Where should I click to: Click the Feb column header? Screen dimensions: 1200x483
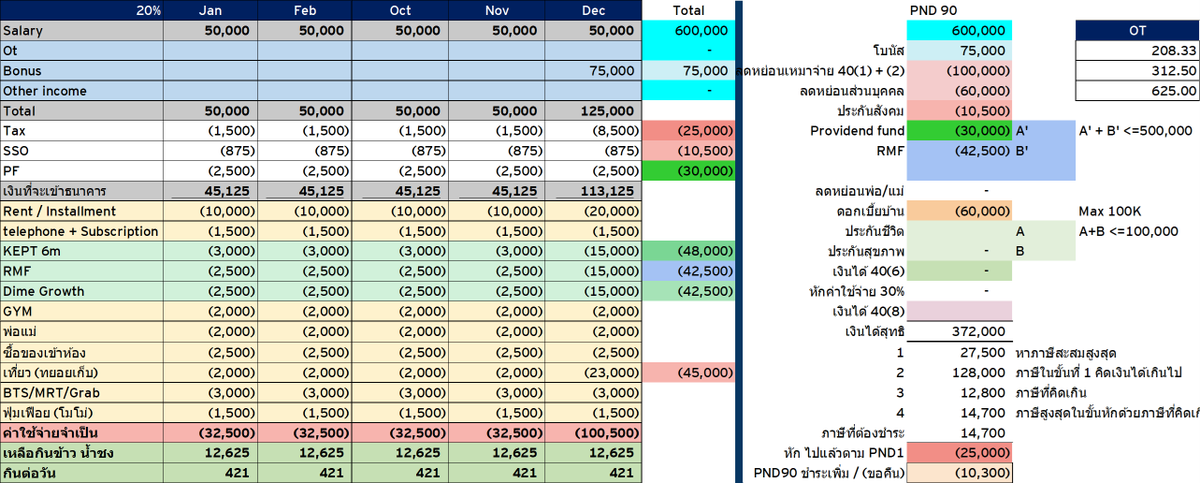(x=306, y=10)
